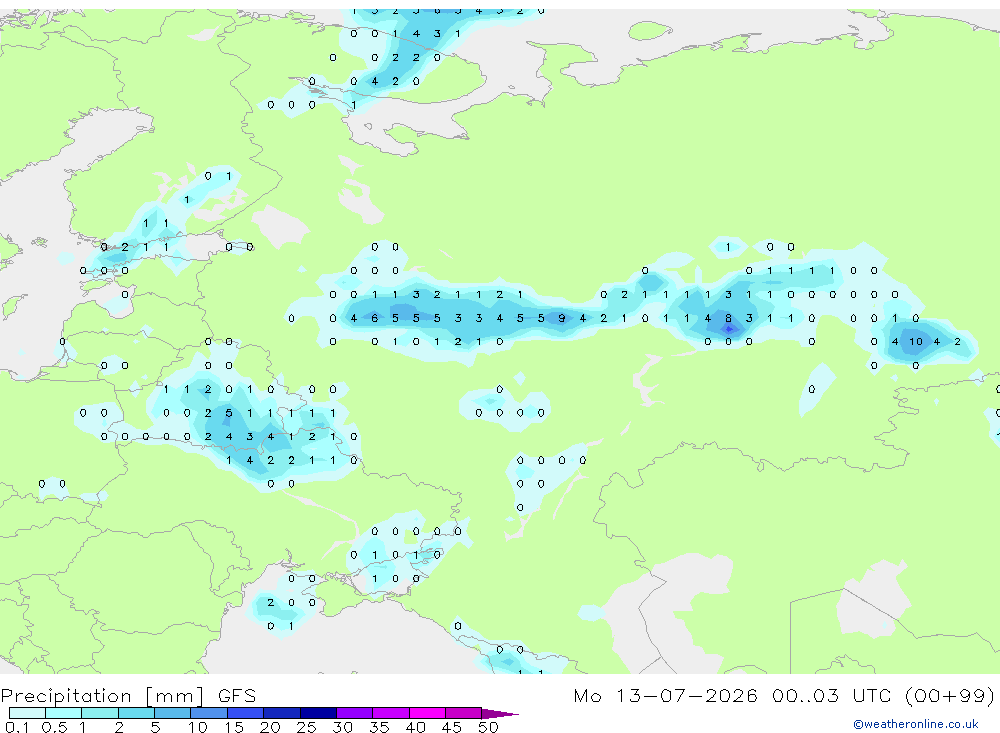Click the legend label "30"
The image size is (1000, 733).
pos(342,727)
